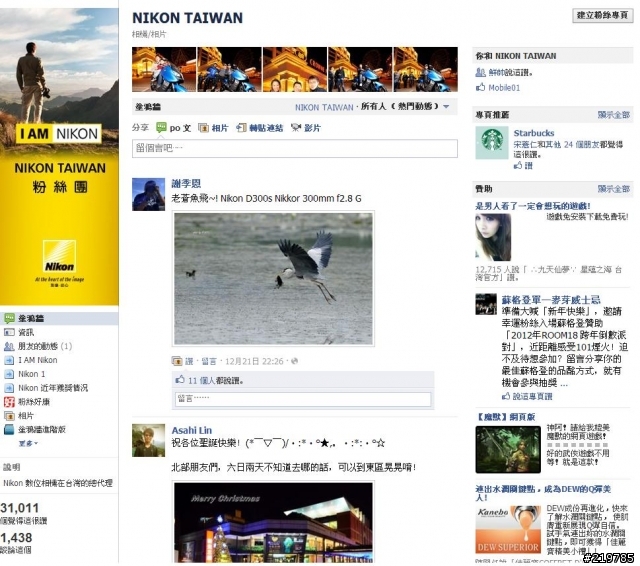Open the wall filter dropdown arrow

click(x=446, y=107)
